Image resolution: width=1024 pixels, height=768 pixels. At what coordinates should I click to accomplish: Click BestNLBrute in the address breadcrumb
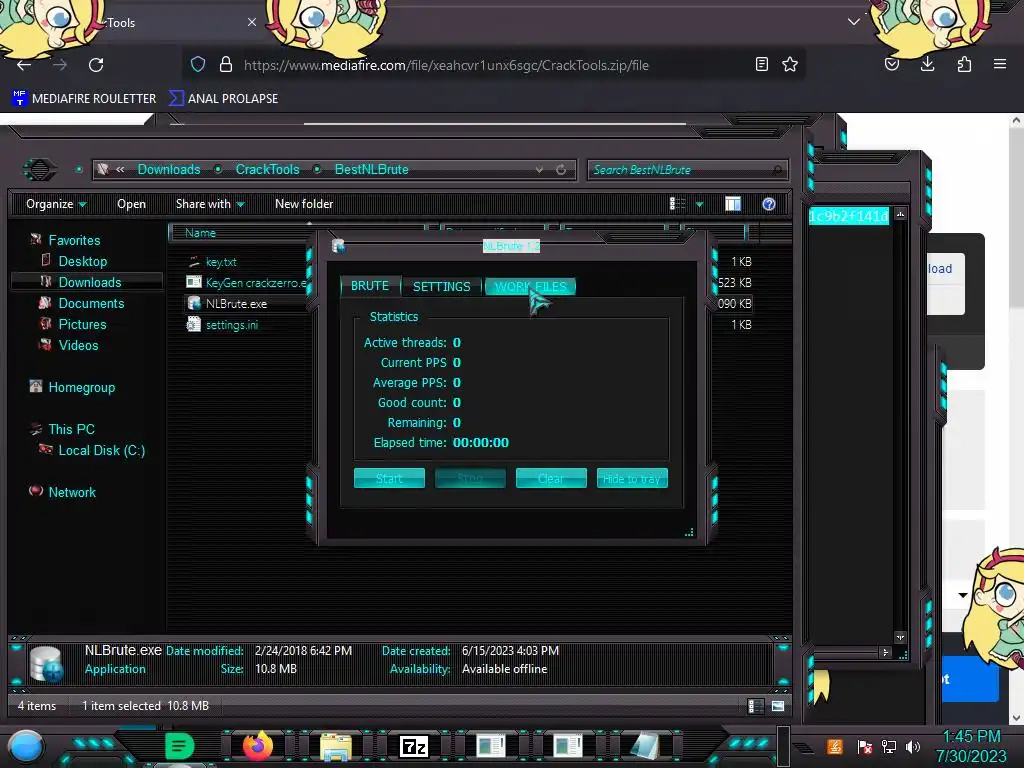(372, 169)
